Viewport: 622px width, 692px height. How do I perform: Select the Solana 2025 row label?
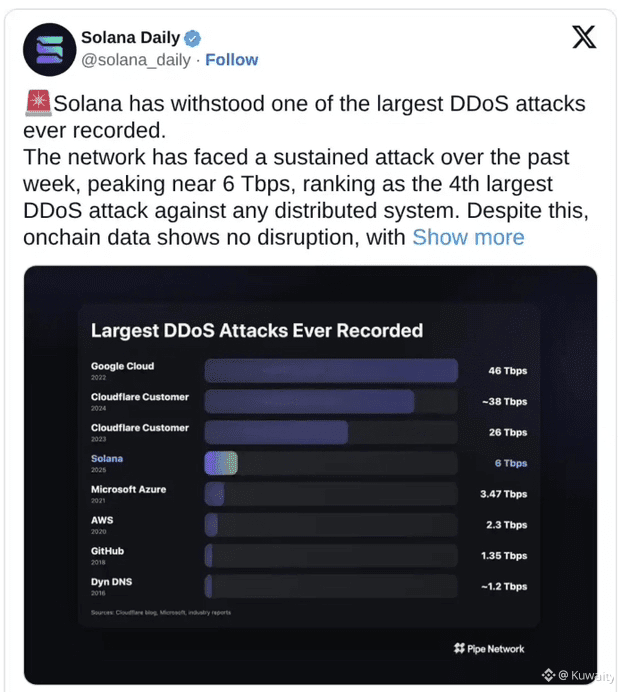107,463
